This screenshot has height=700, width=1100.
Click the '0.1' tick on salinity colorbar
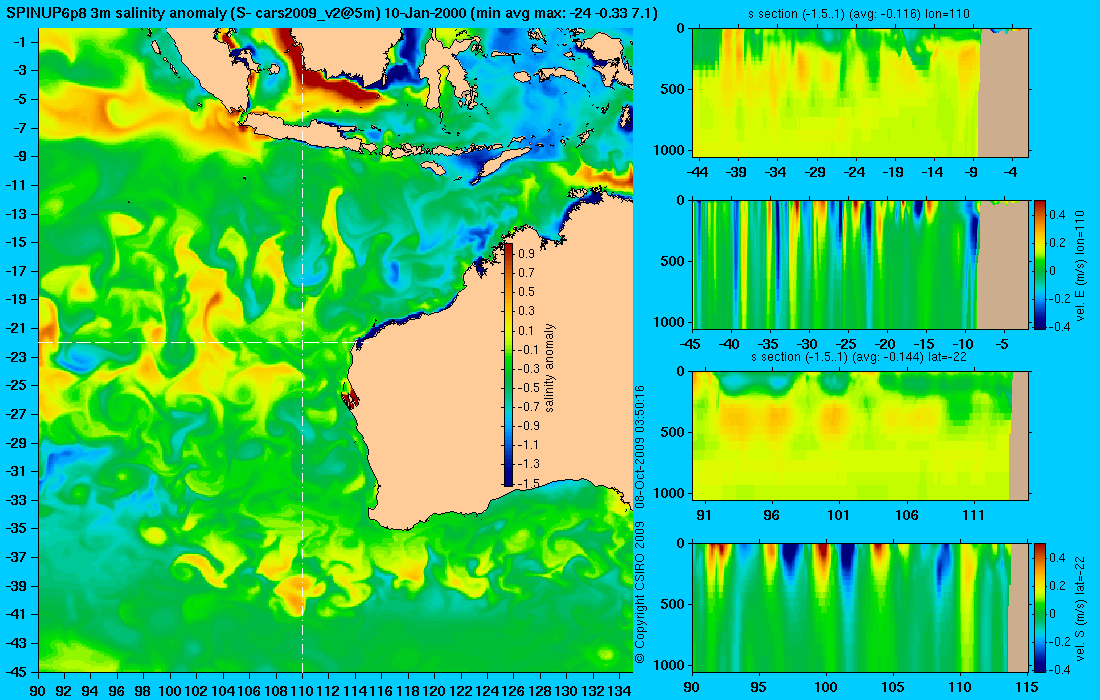point(526,330)
